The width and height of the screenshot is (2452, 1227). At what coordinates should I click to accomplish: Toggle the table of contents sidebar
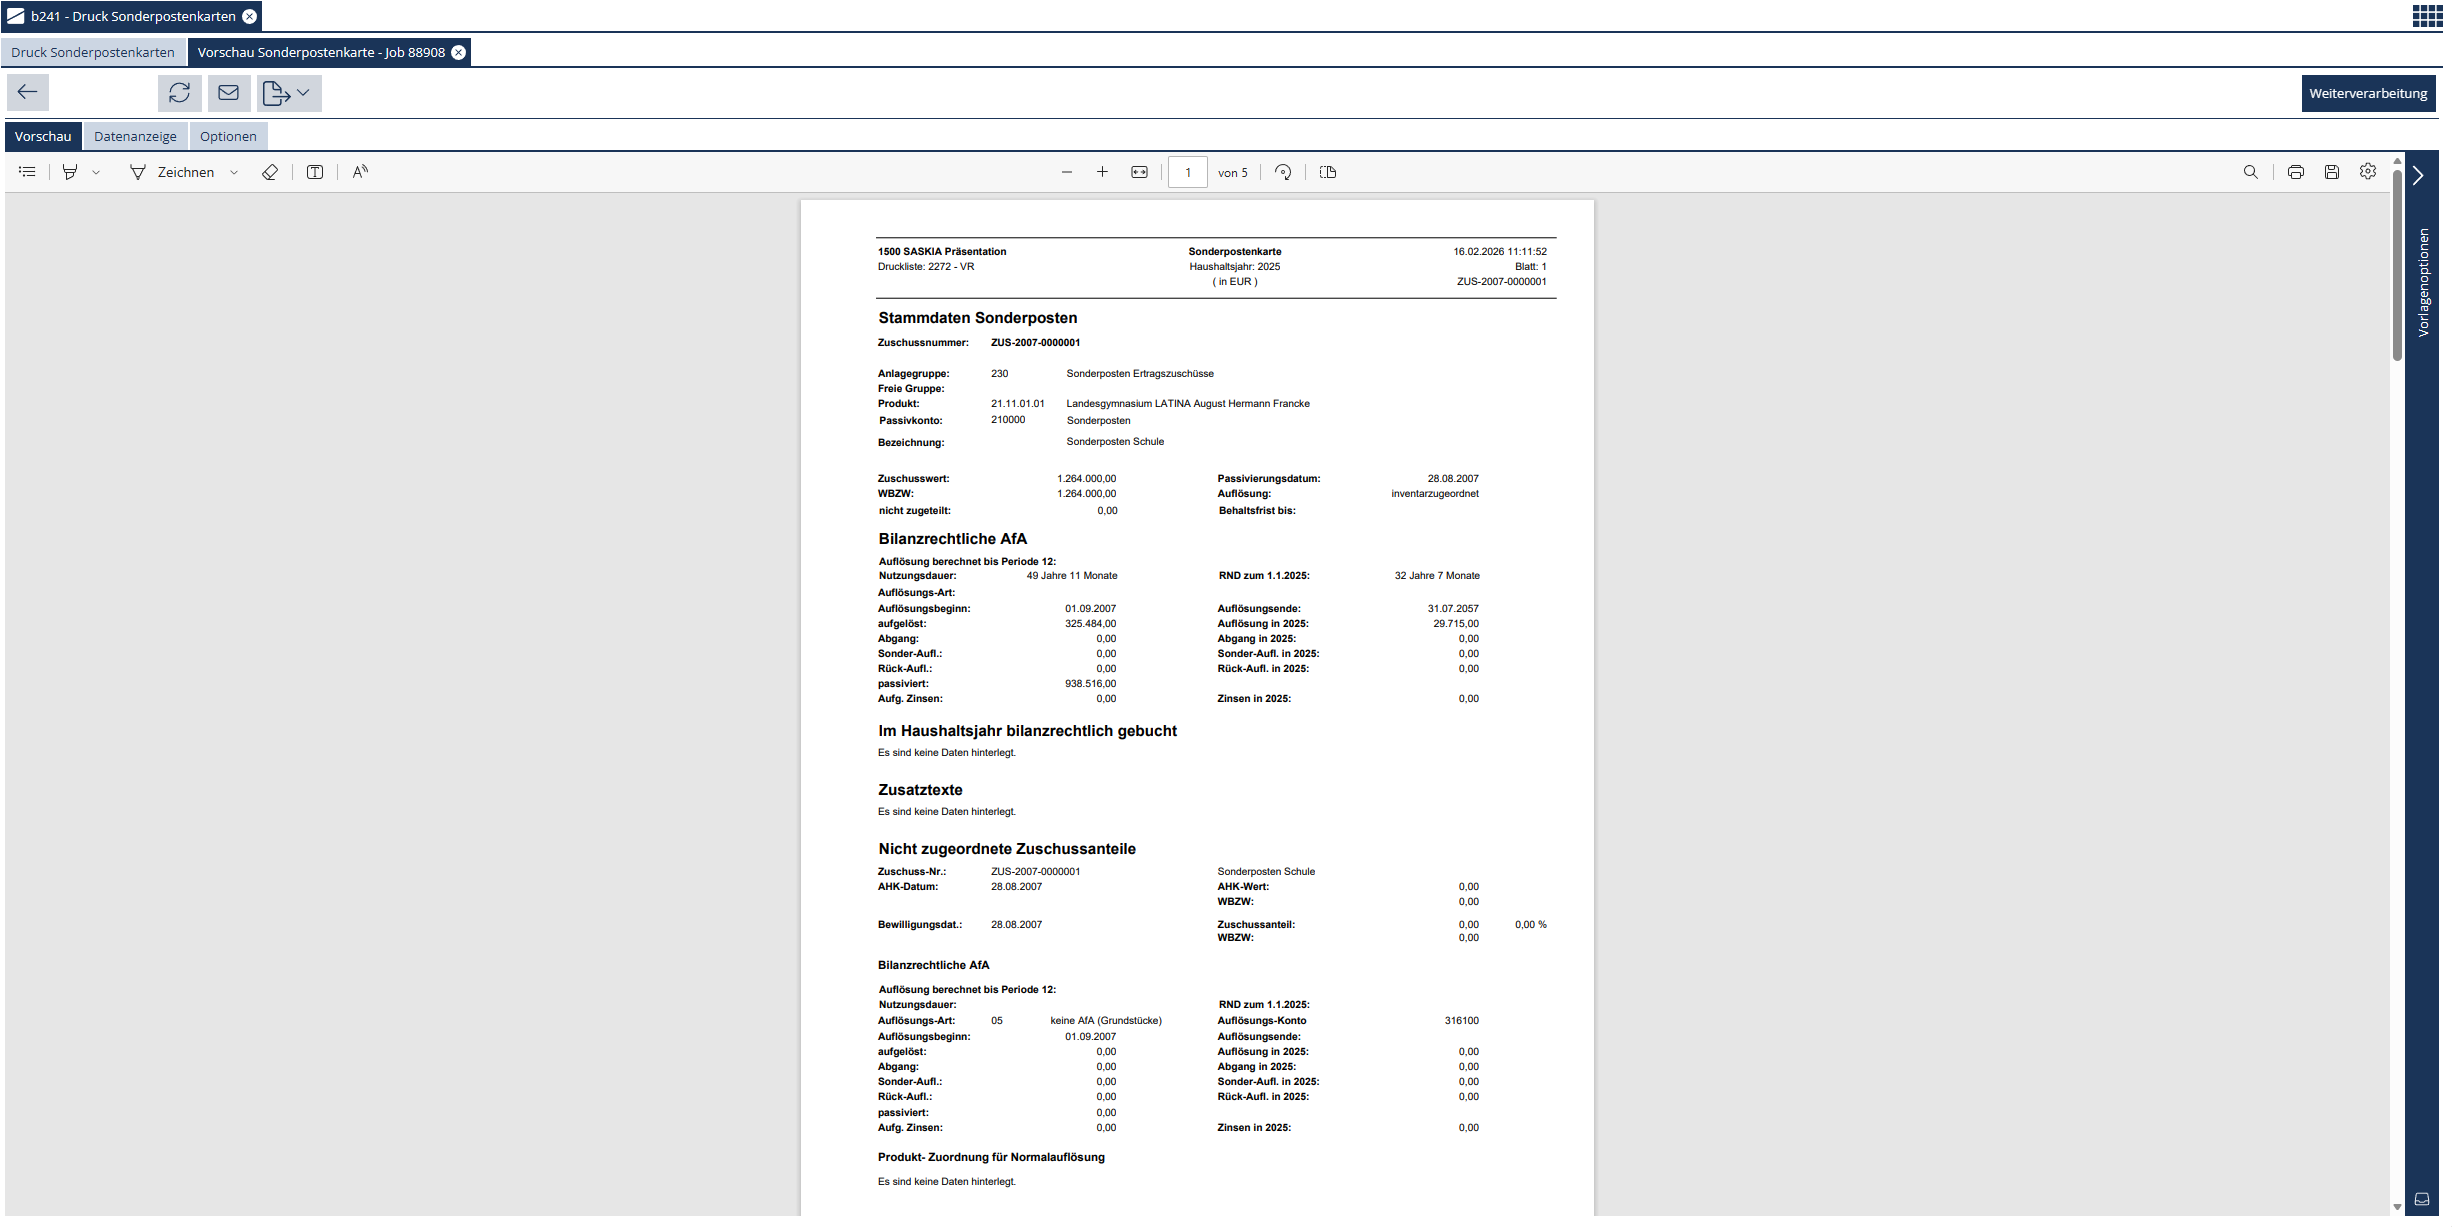28,172
